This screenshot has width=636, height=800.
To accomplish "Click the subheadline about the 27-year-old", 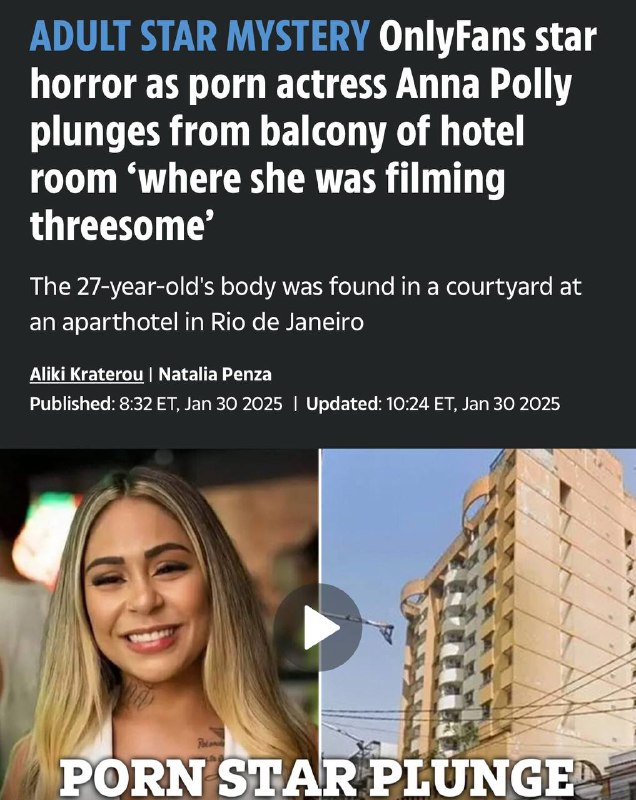I will [x=305, y=304].
